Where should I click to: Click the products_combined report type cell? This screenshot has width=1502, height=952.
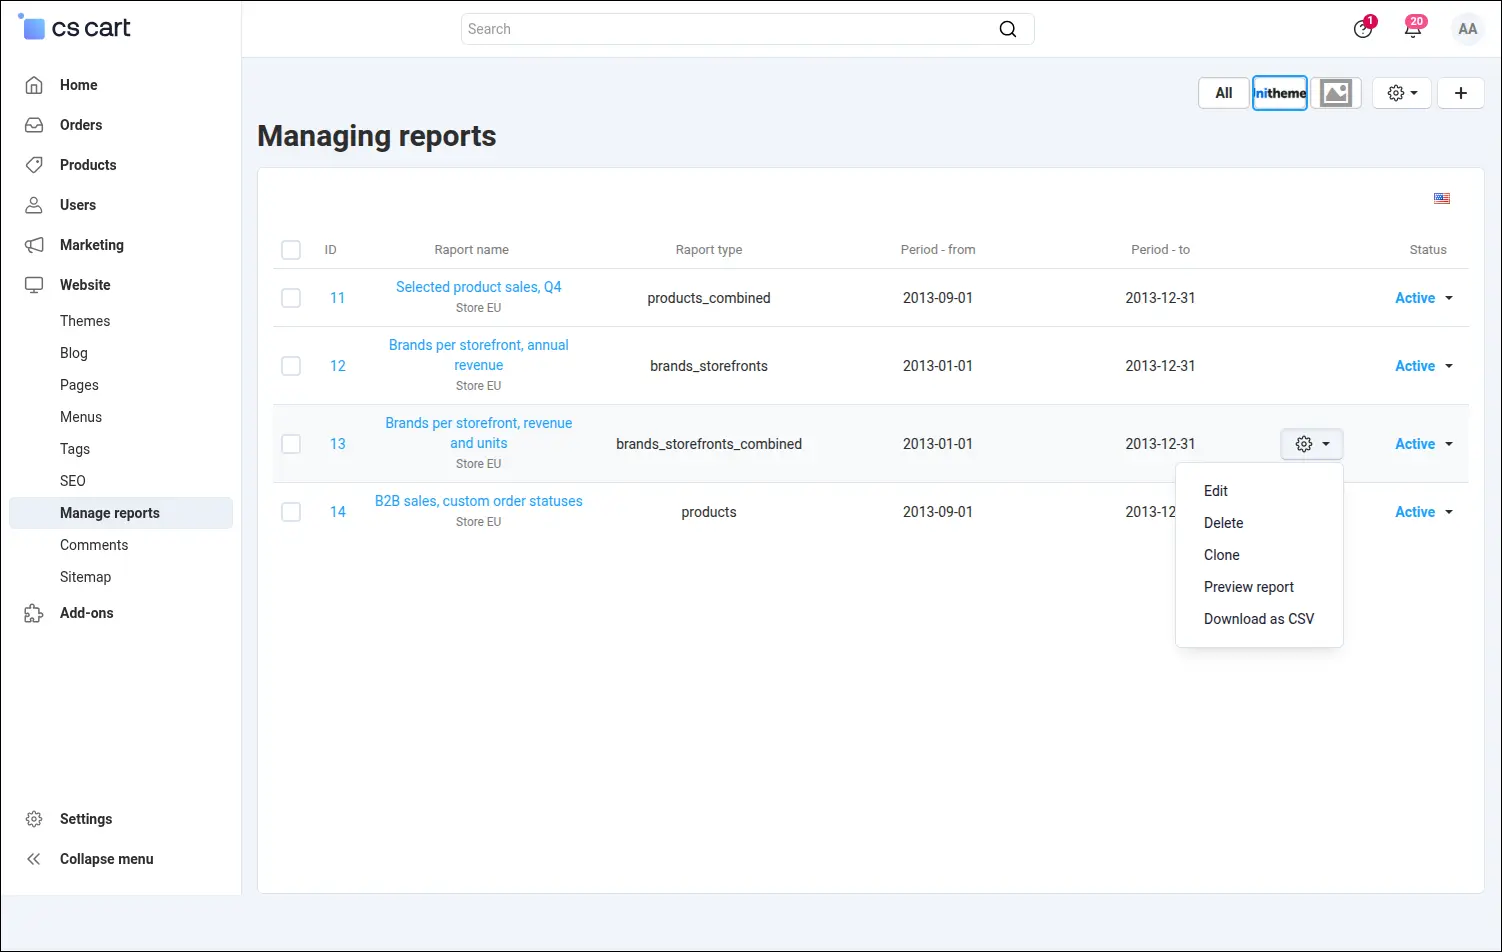click(x=709, y=298)
